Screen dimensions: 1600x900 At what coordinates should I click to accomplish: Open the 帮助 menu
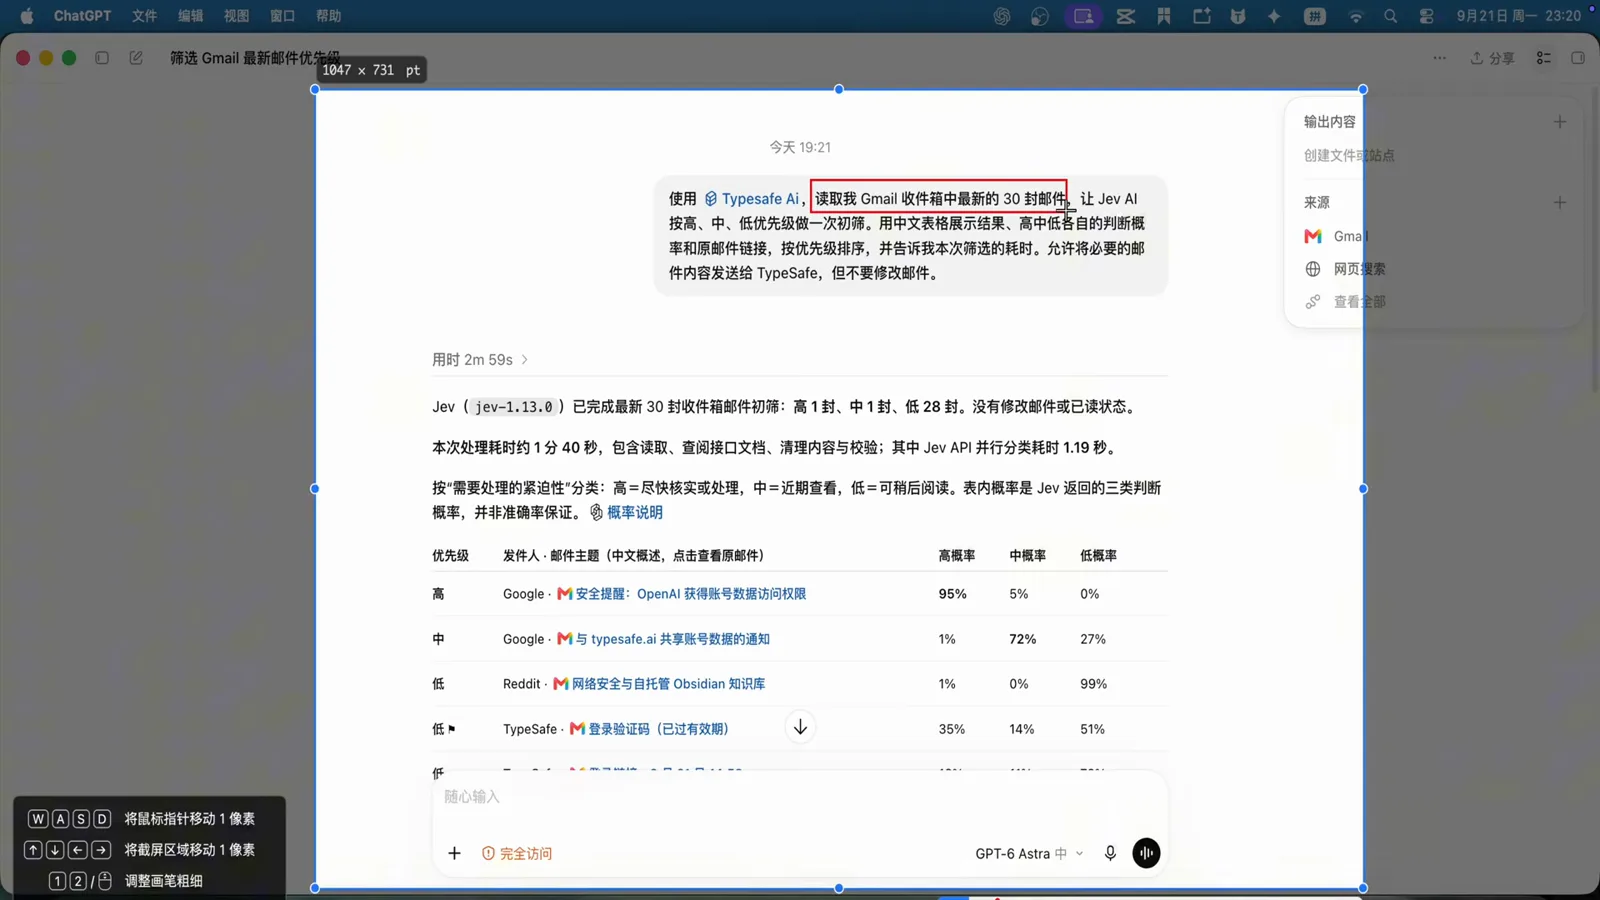(x=329, y=16)
